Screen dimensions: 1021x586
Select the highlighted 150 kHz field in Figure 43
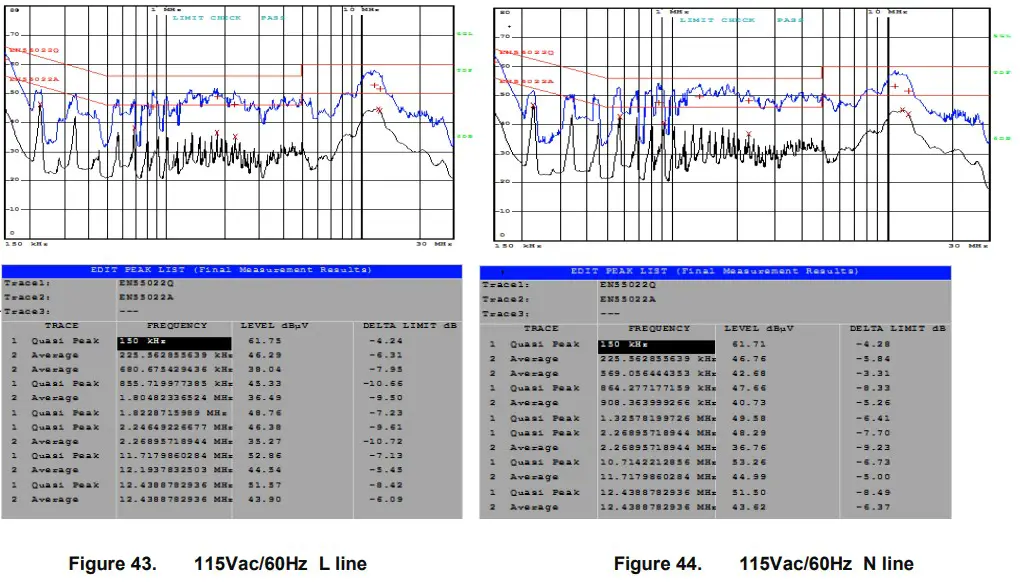174,343
